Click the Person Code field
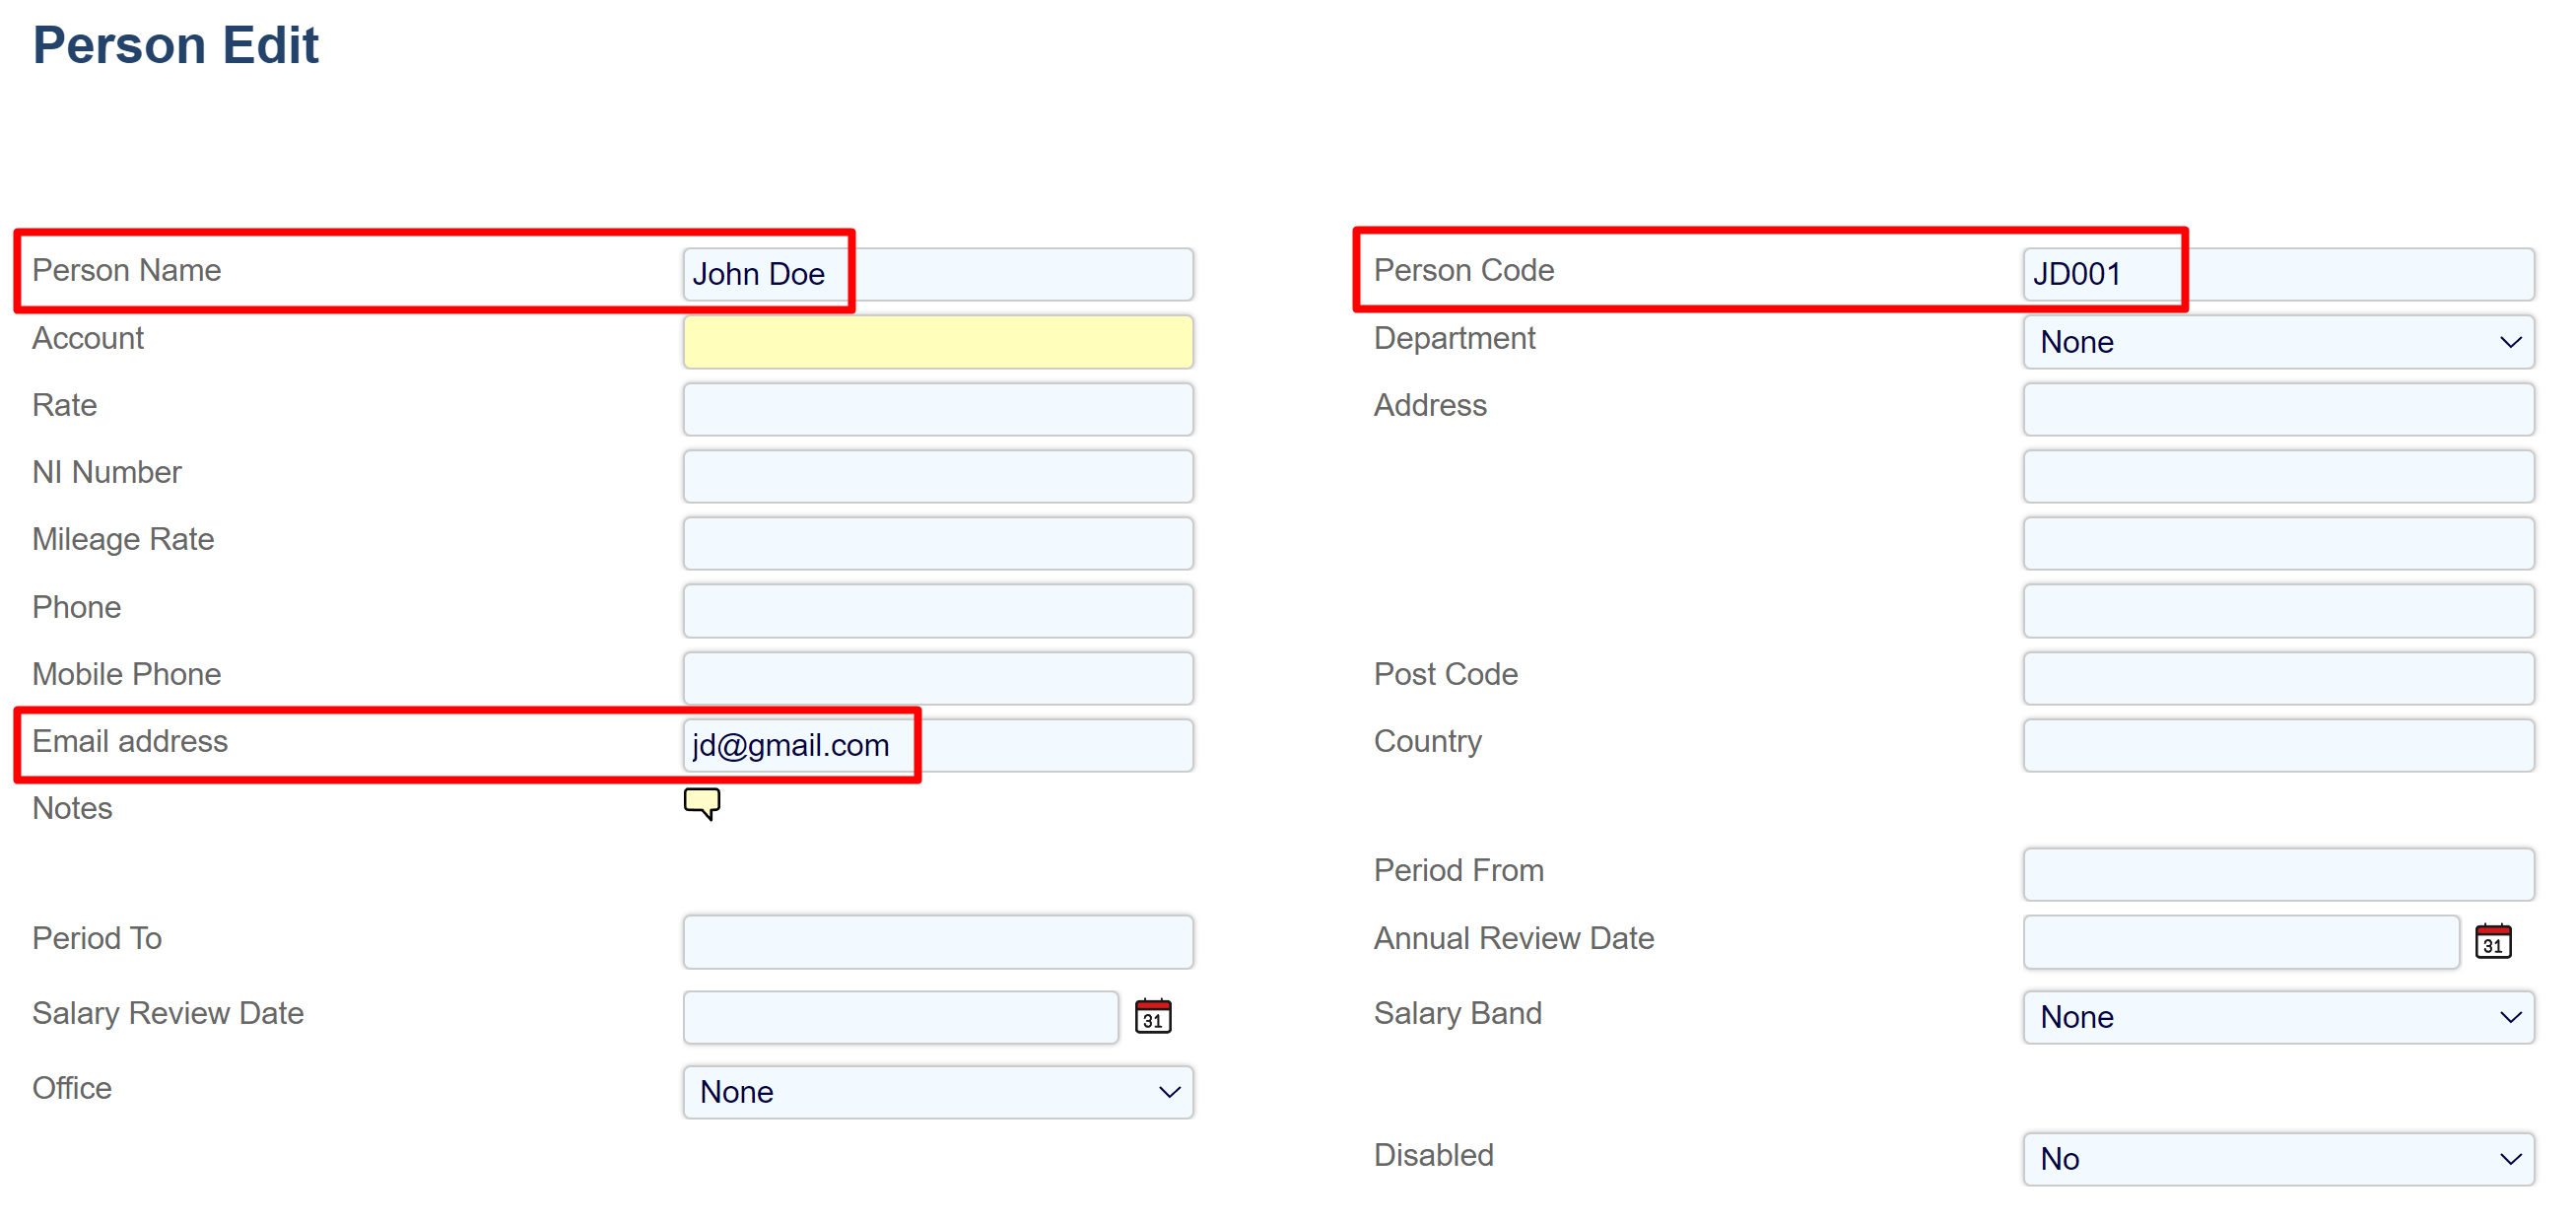 [x=2278, y=274]
